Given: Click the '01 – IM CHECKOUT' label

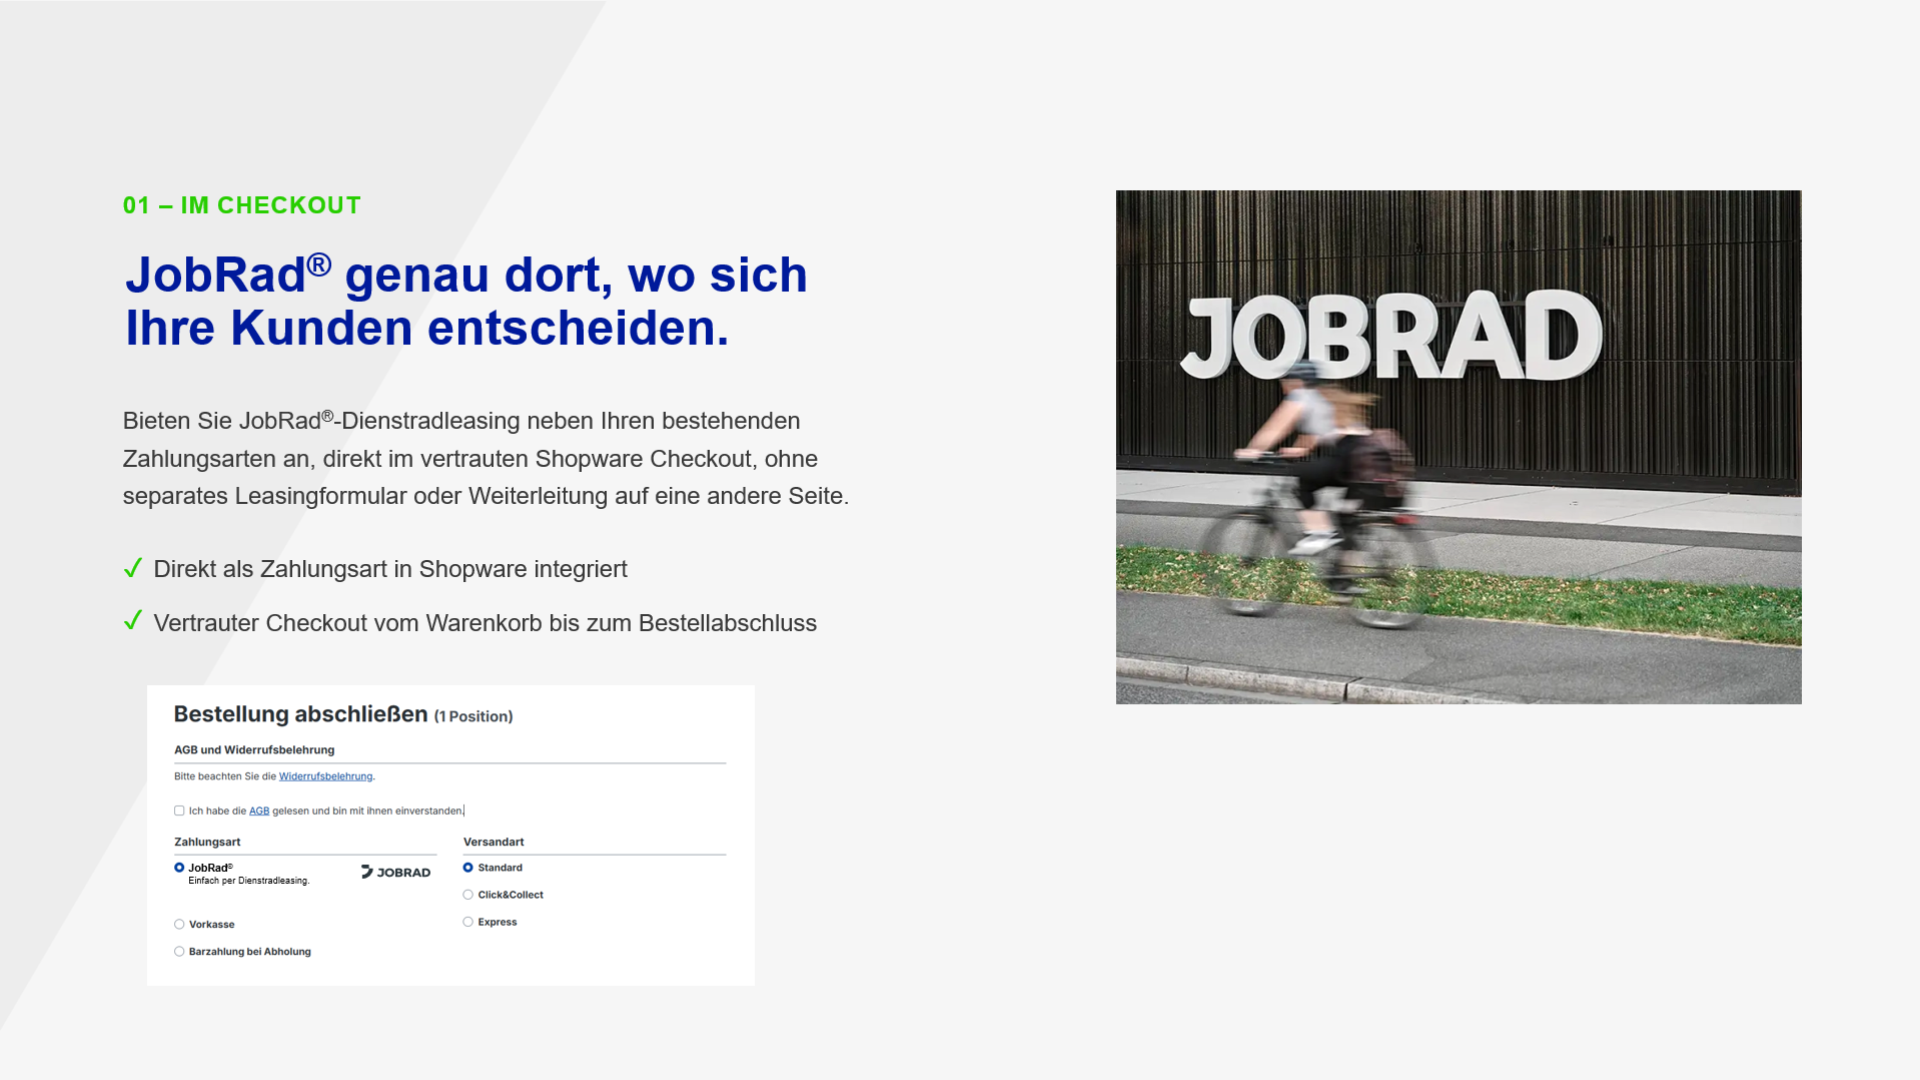Looking at the screenshot, I should tap(241, 205).
